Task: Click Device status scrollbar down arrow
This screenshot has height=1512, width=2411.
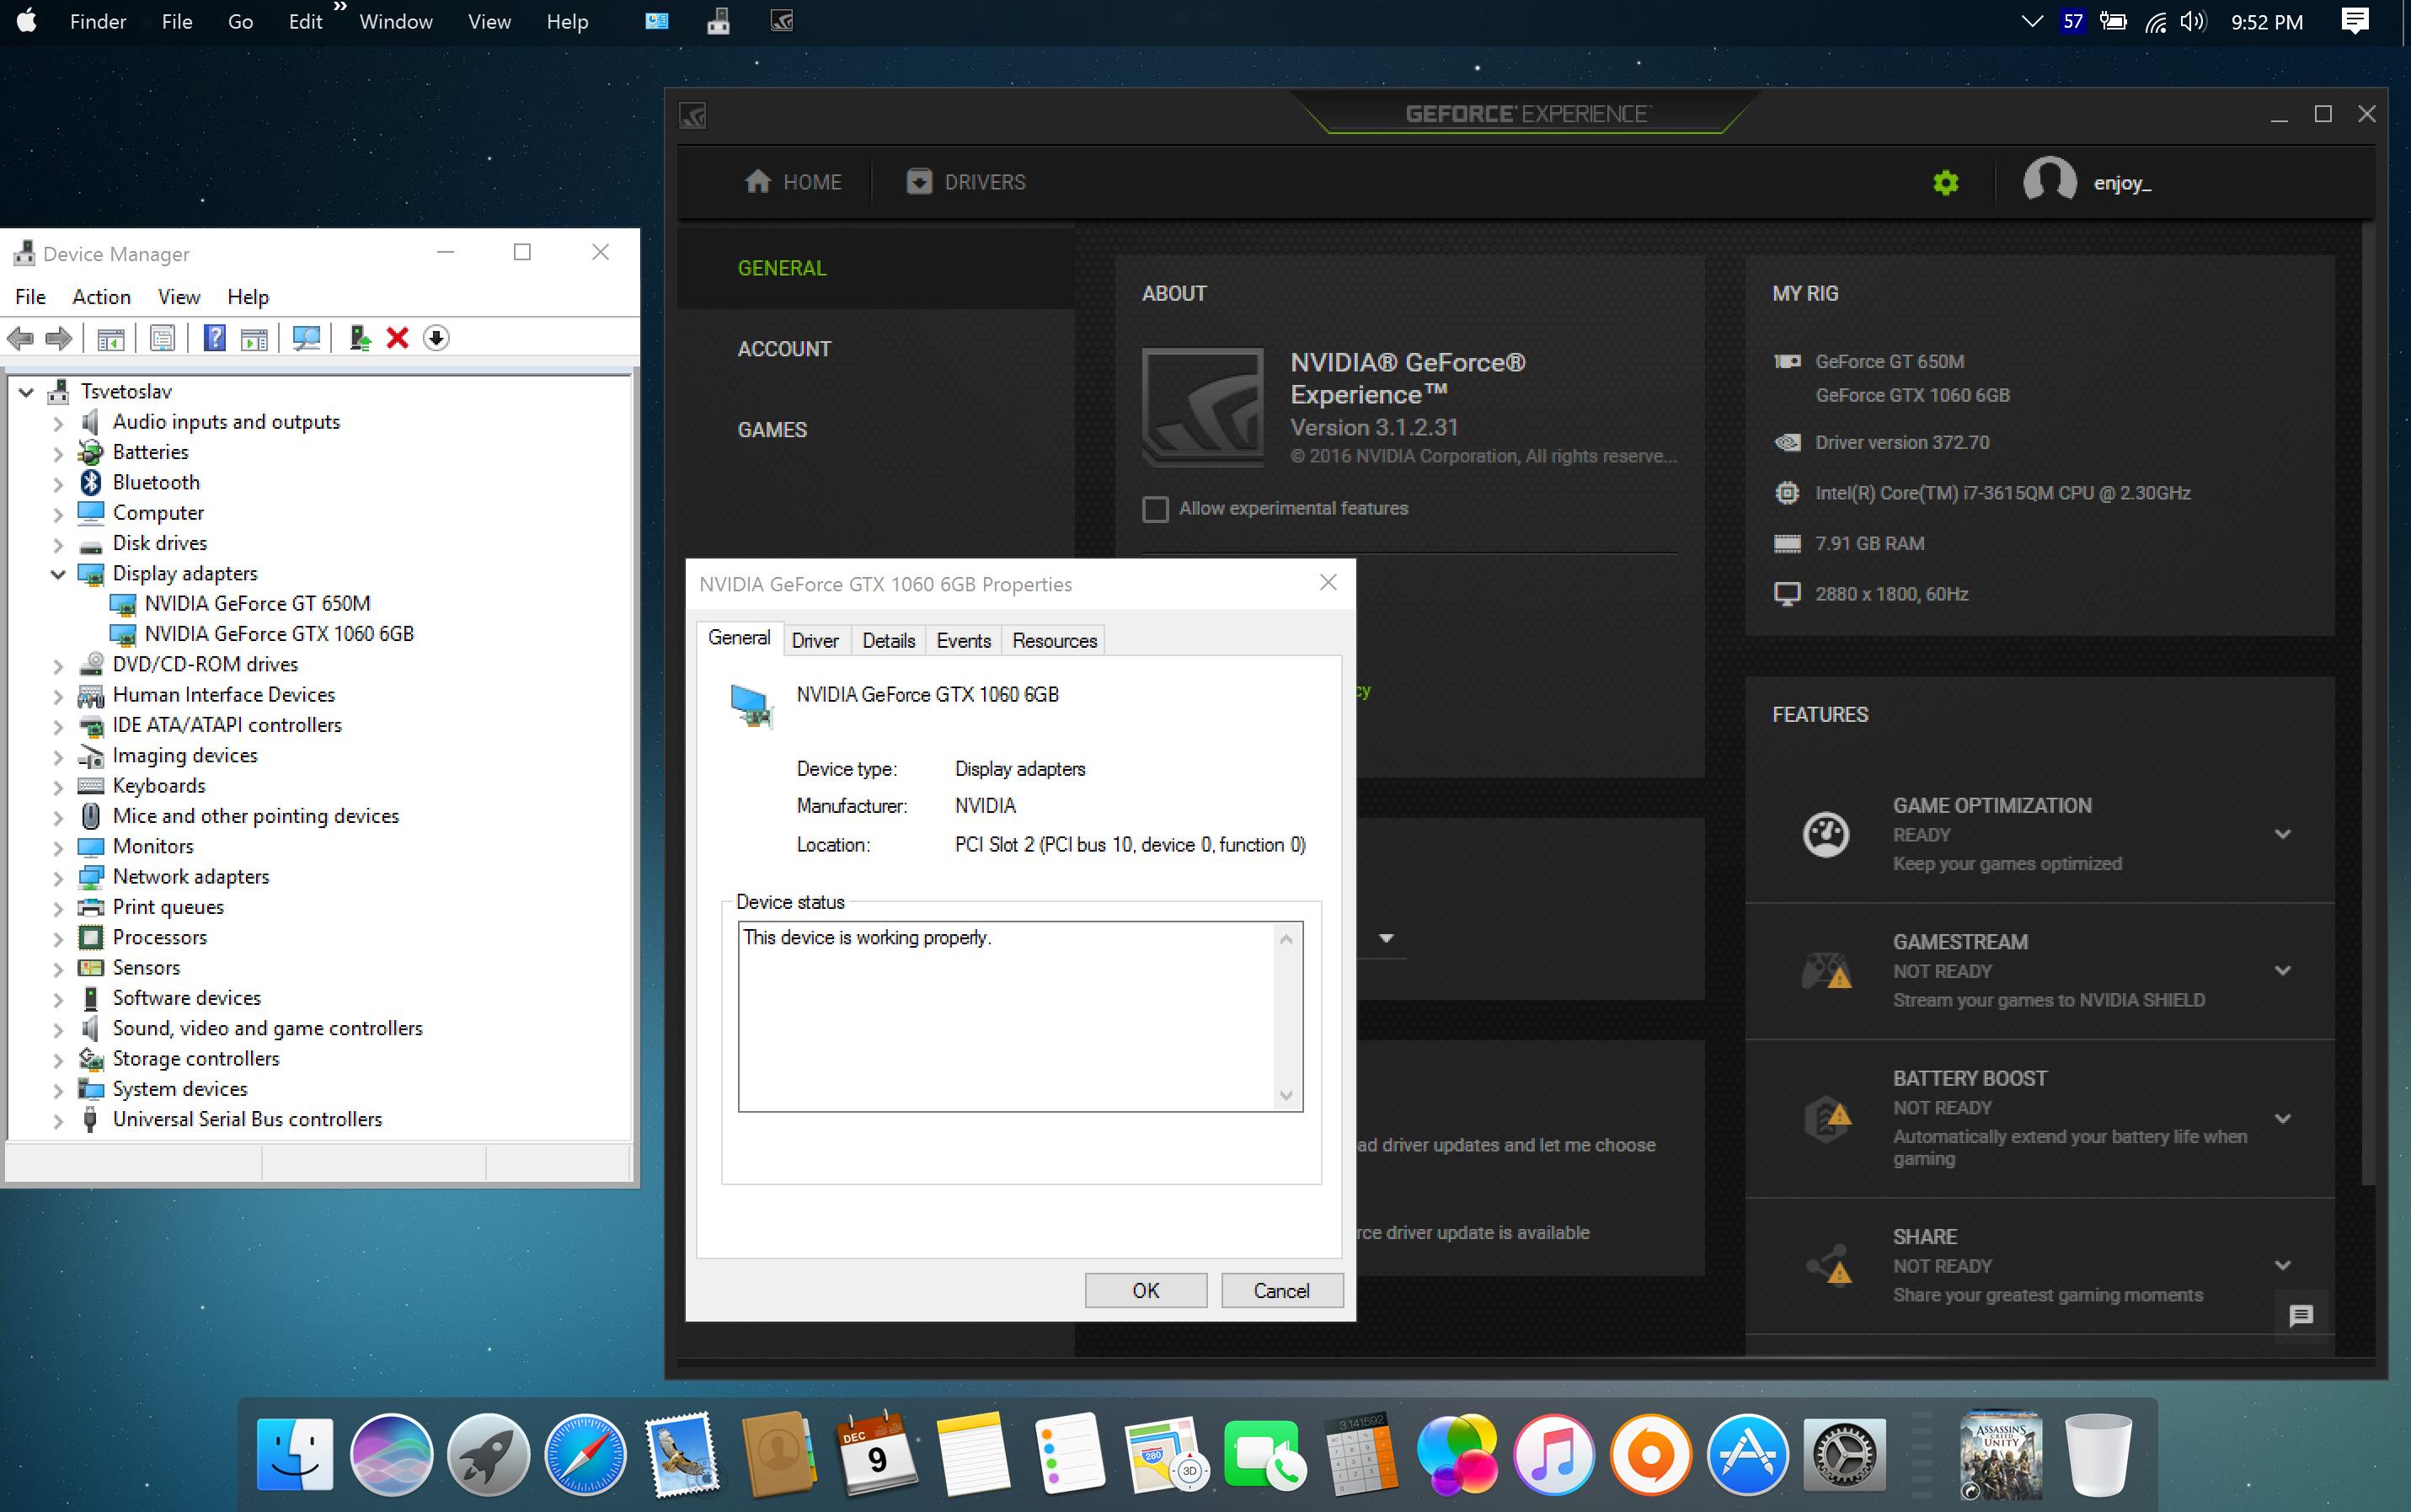Action: point(1286,1095)
